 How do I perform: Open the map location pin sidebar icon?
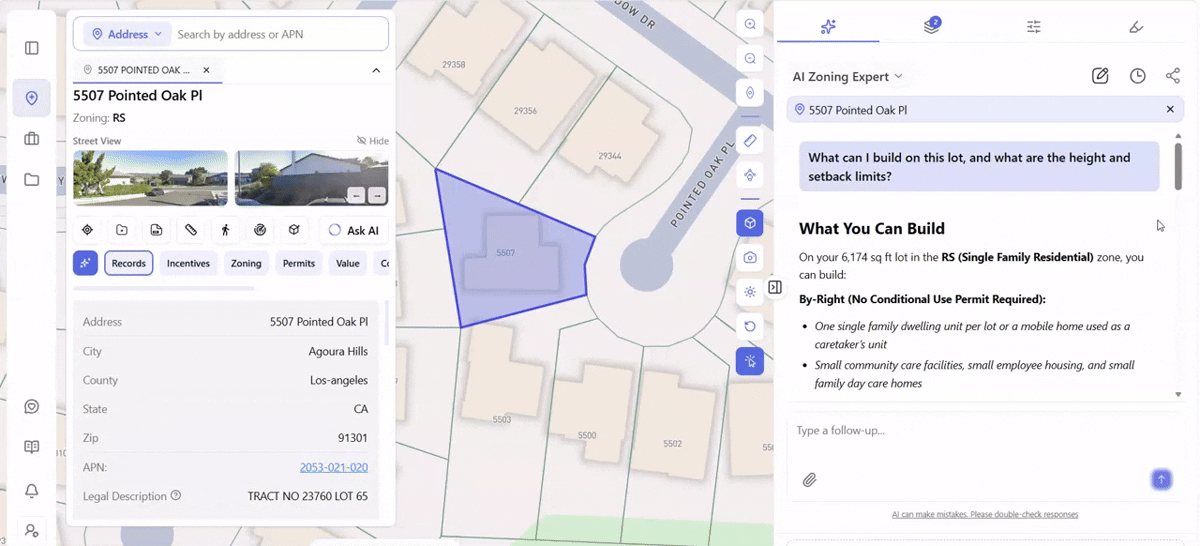point(32,98)
